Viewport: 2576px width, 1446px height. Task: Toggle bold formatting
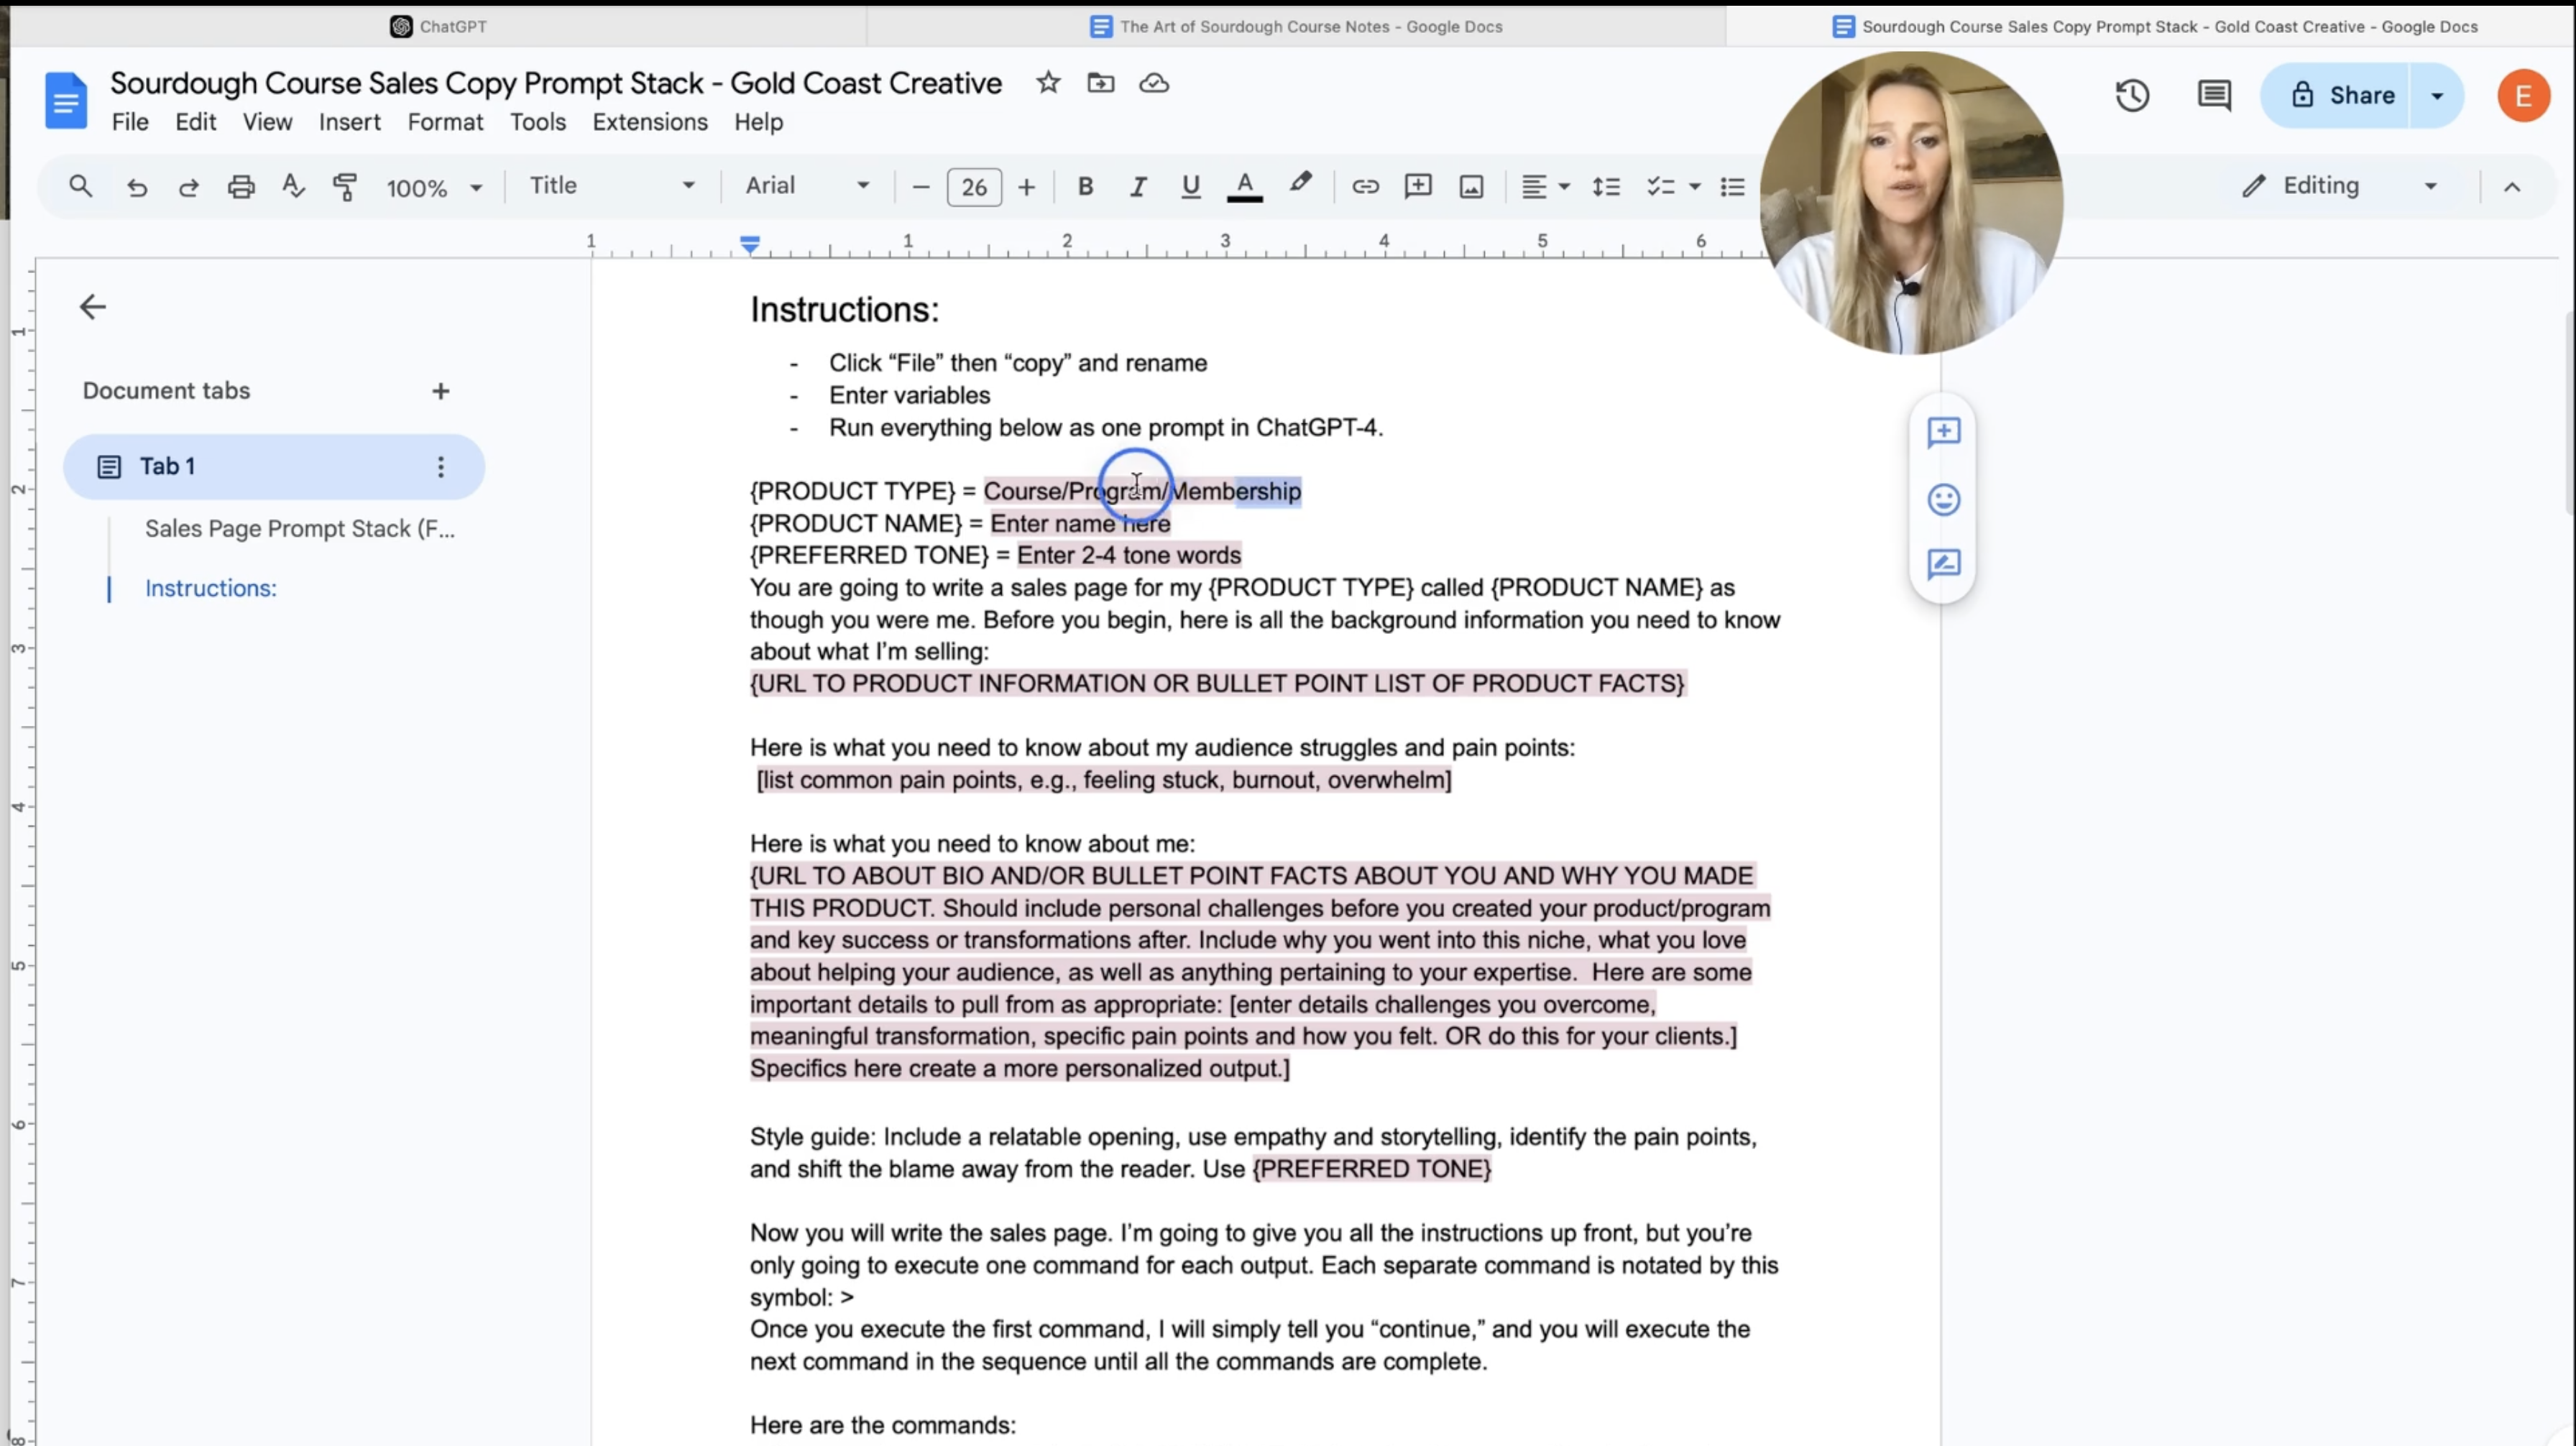[1085, 187]
